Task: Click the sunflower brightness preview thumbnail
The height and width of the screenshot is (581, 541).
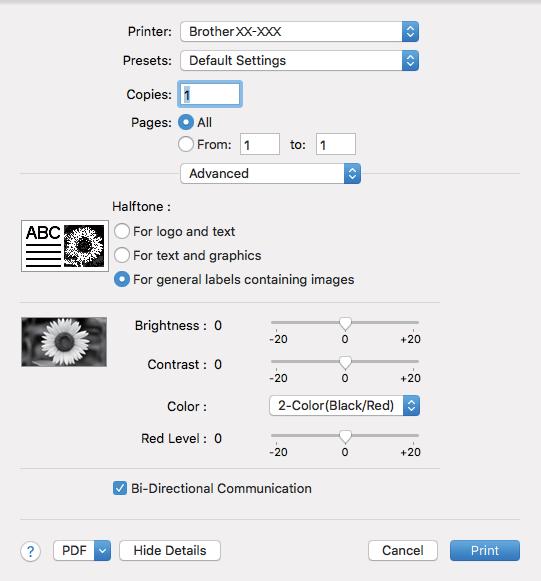Action: pos(64,342)
